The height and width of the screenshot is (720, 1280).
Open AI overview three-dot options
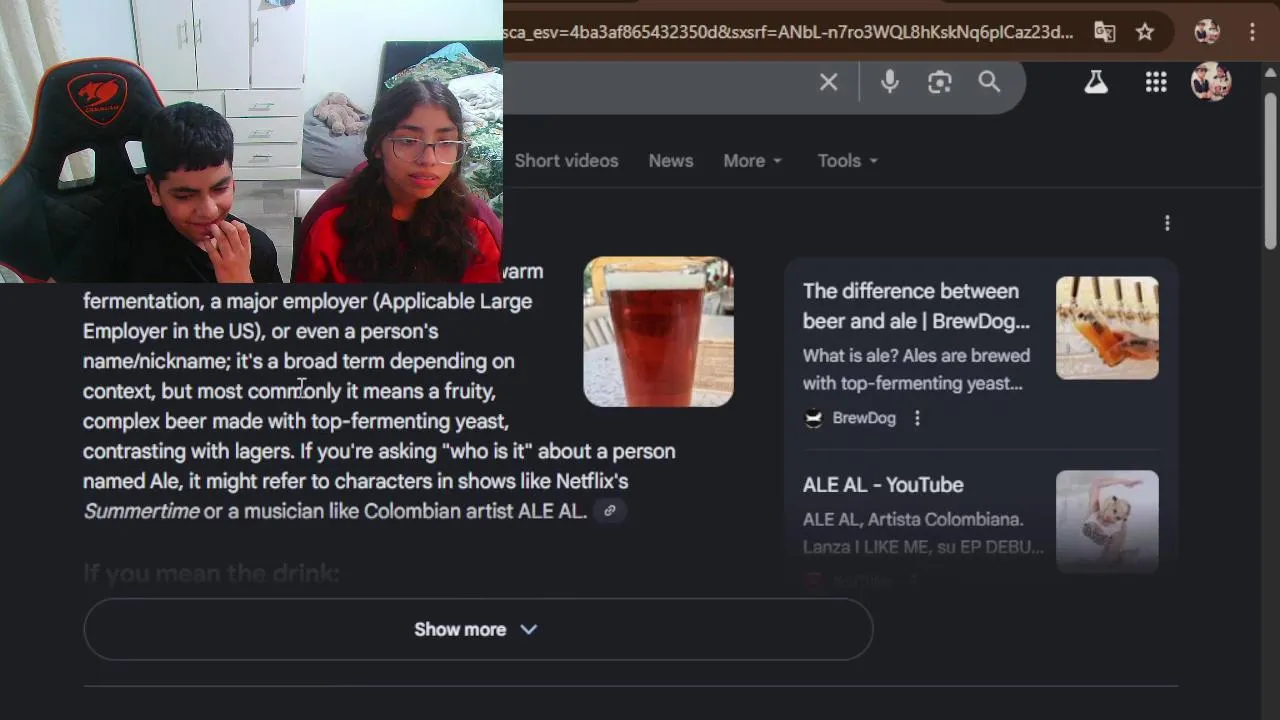pos(1167,223)
